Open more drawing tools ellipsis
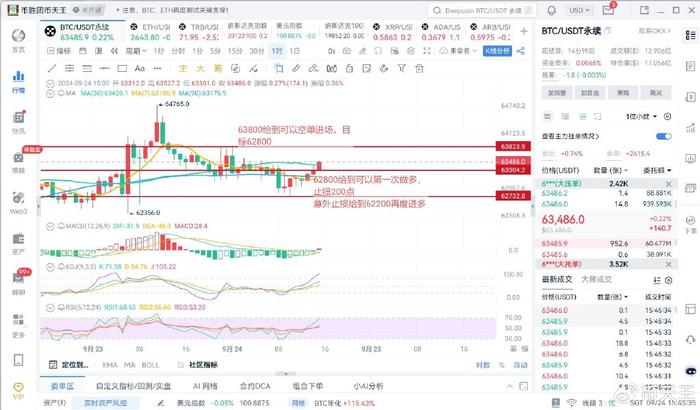 click(x=157, y=68)
